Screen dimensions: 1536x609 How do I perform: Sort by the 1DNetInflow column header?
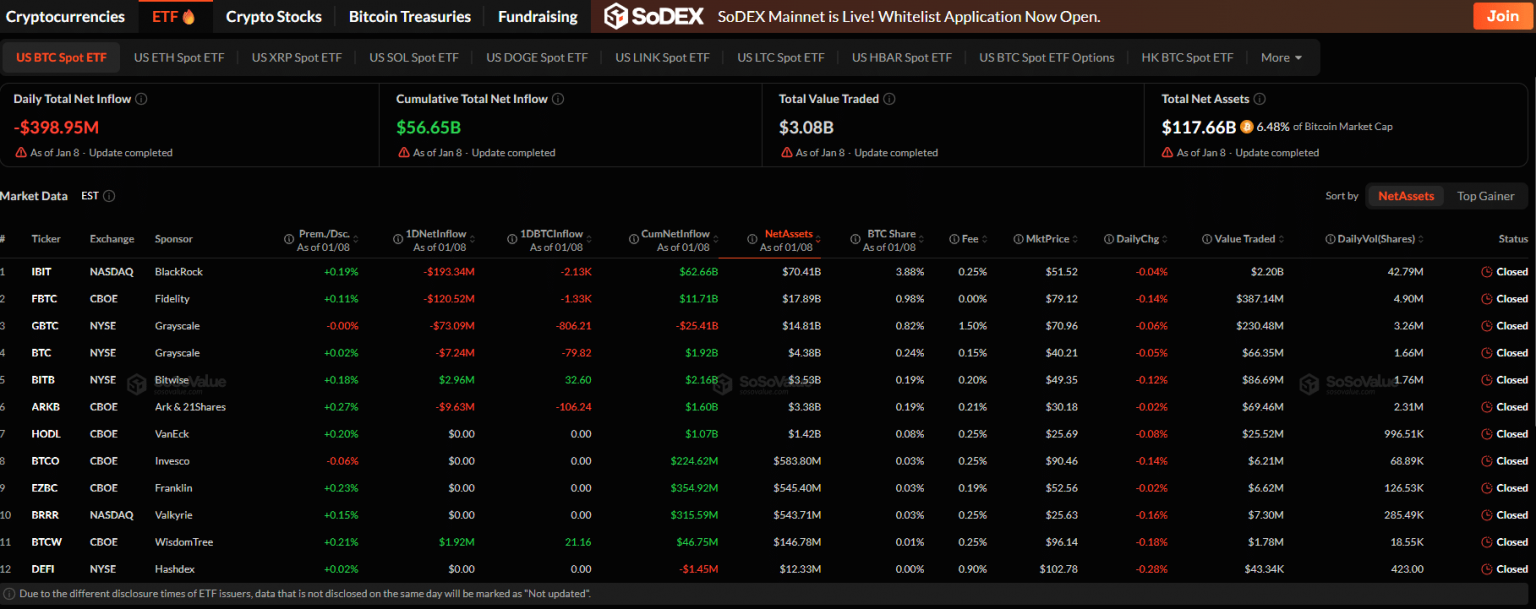pos(437,234)
